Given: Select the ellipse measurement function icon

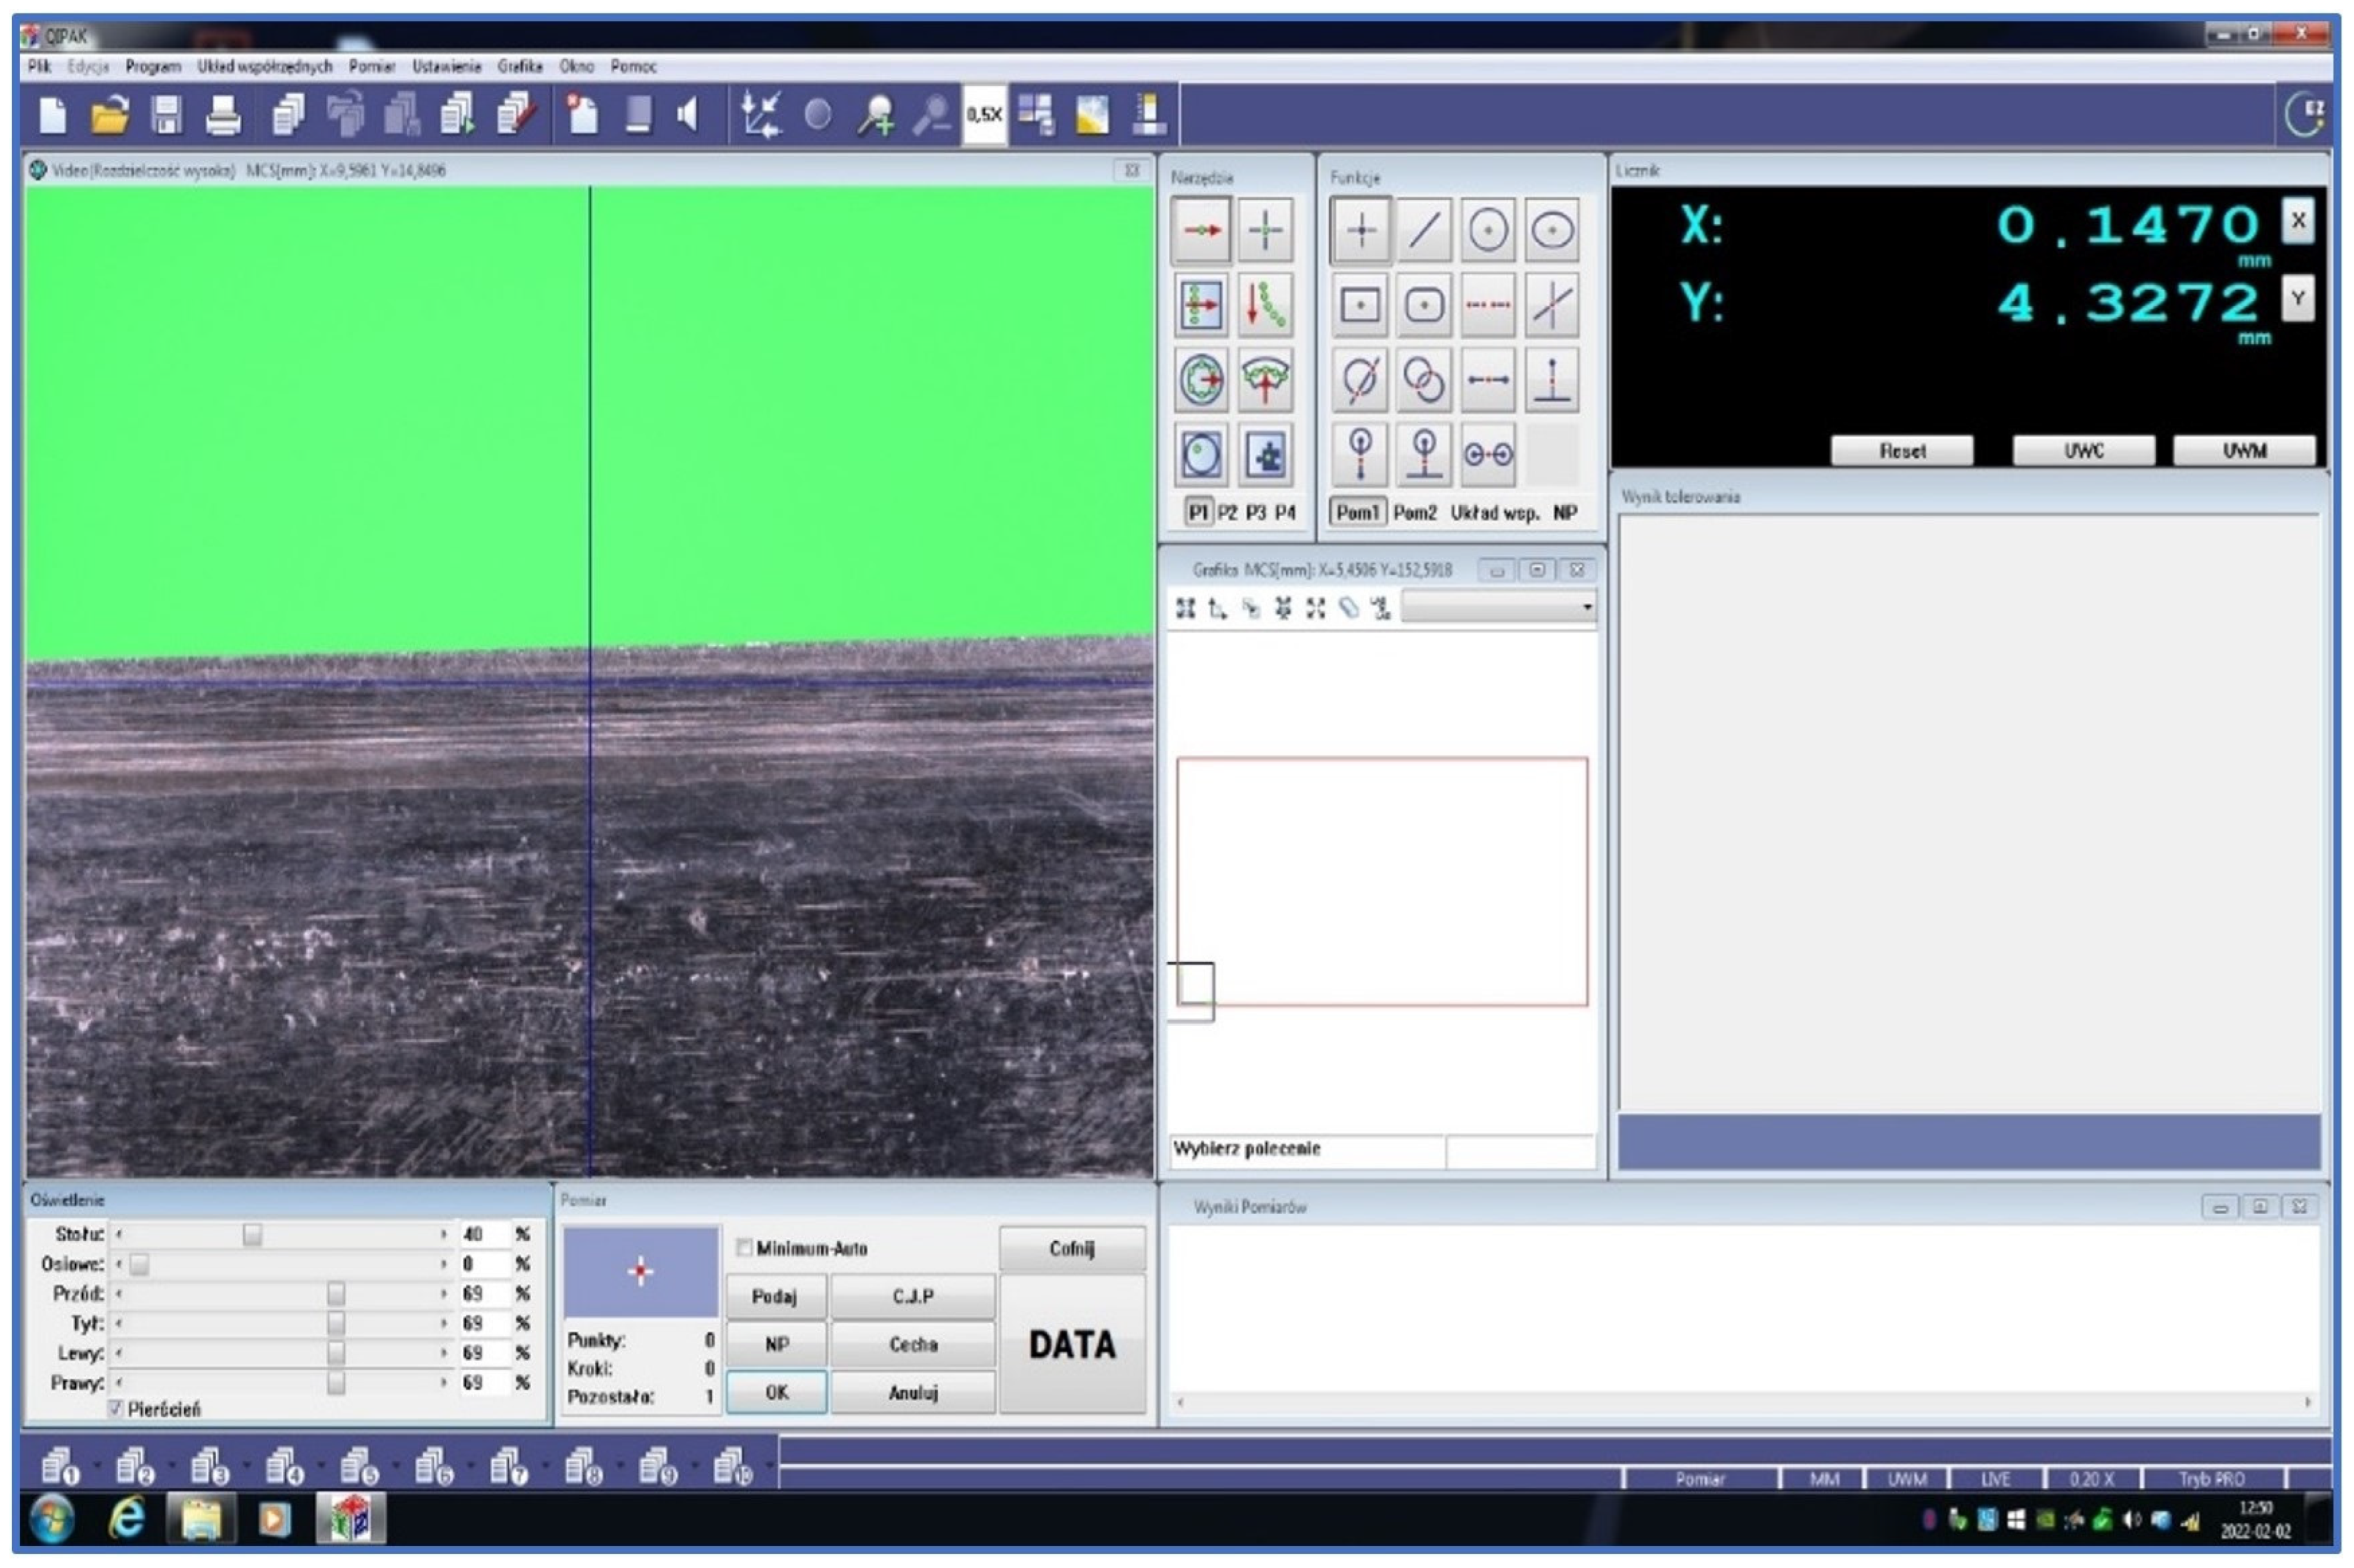Looking at the screenshot, I should point(1551,230).
